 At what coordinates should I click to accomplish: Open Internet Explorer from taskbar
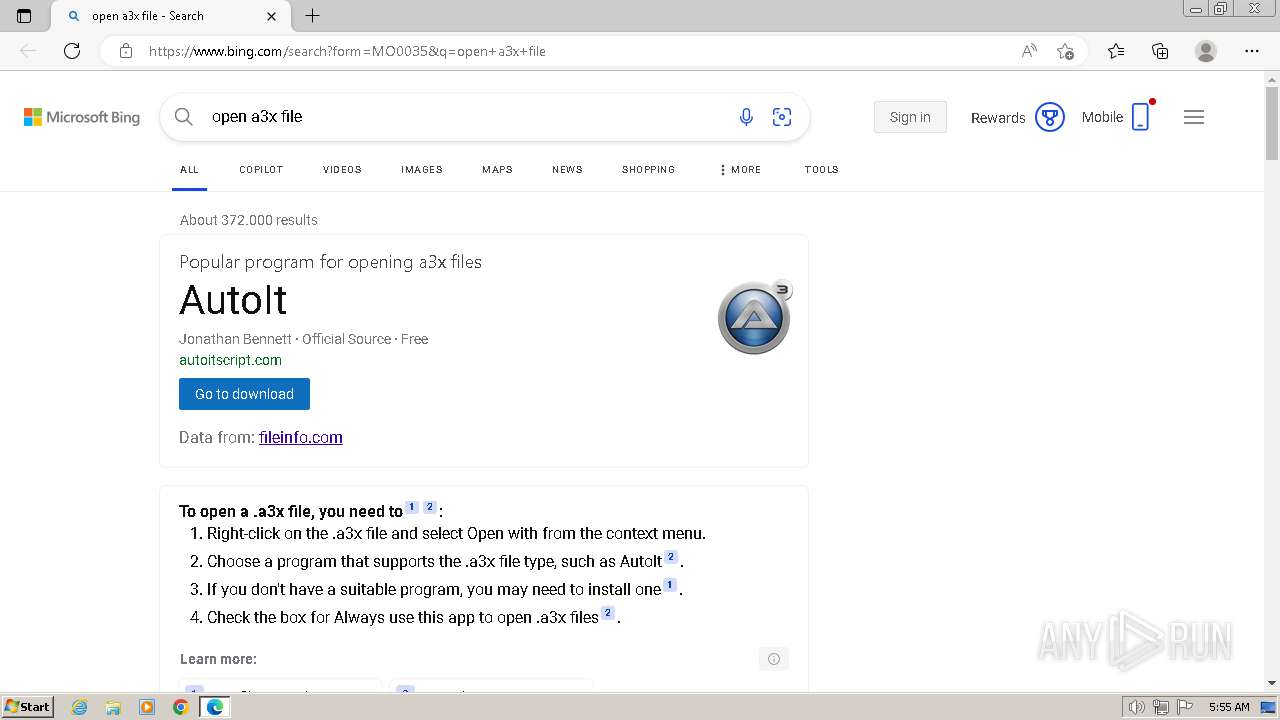click(79, 707)
